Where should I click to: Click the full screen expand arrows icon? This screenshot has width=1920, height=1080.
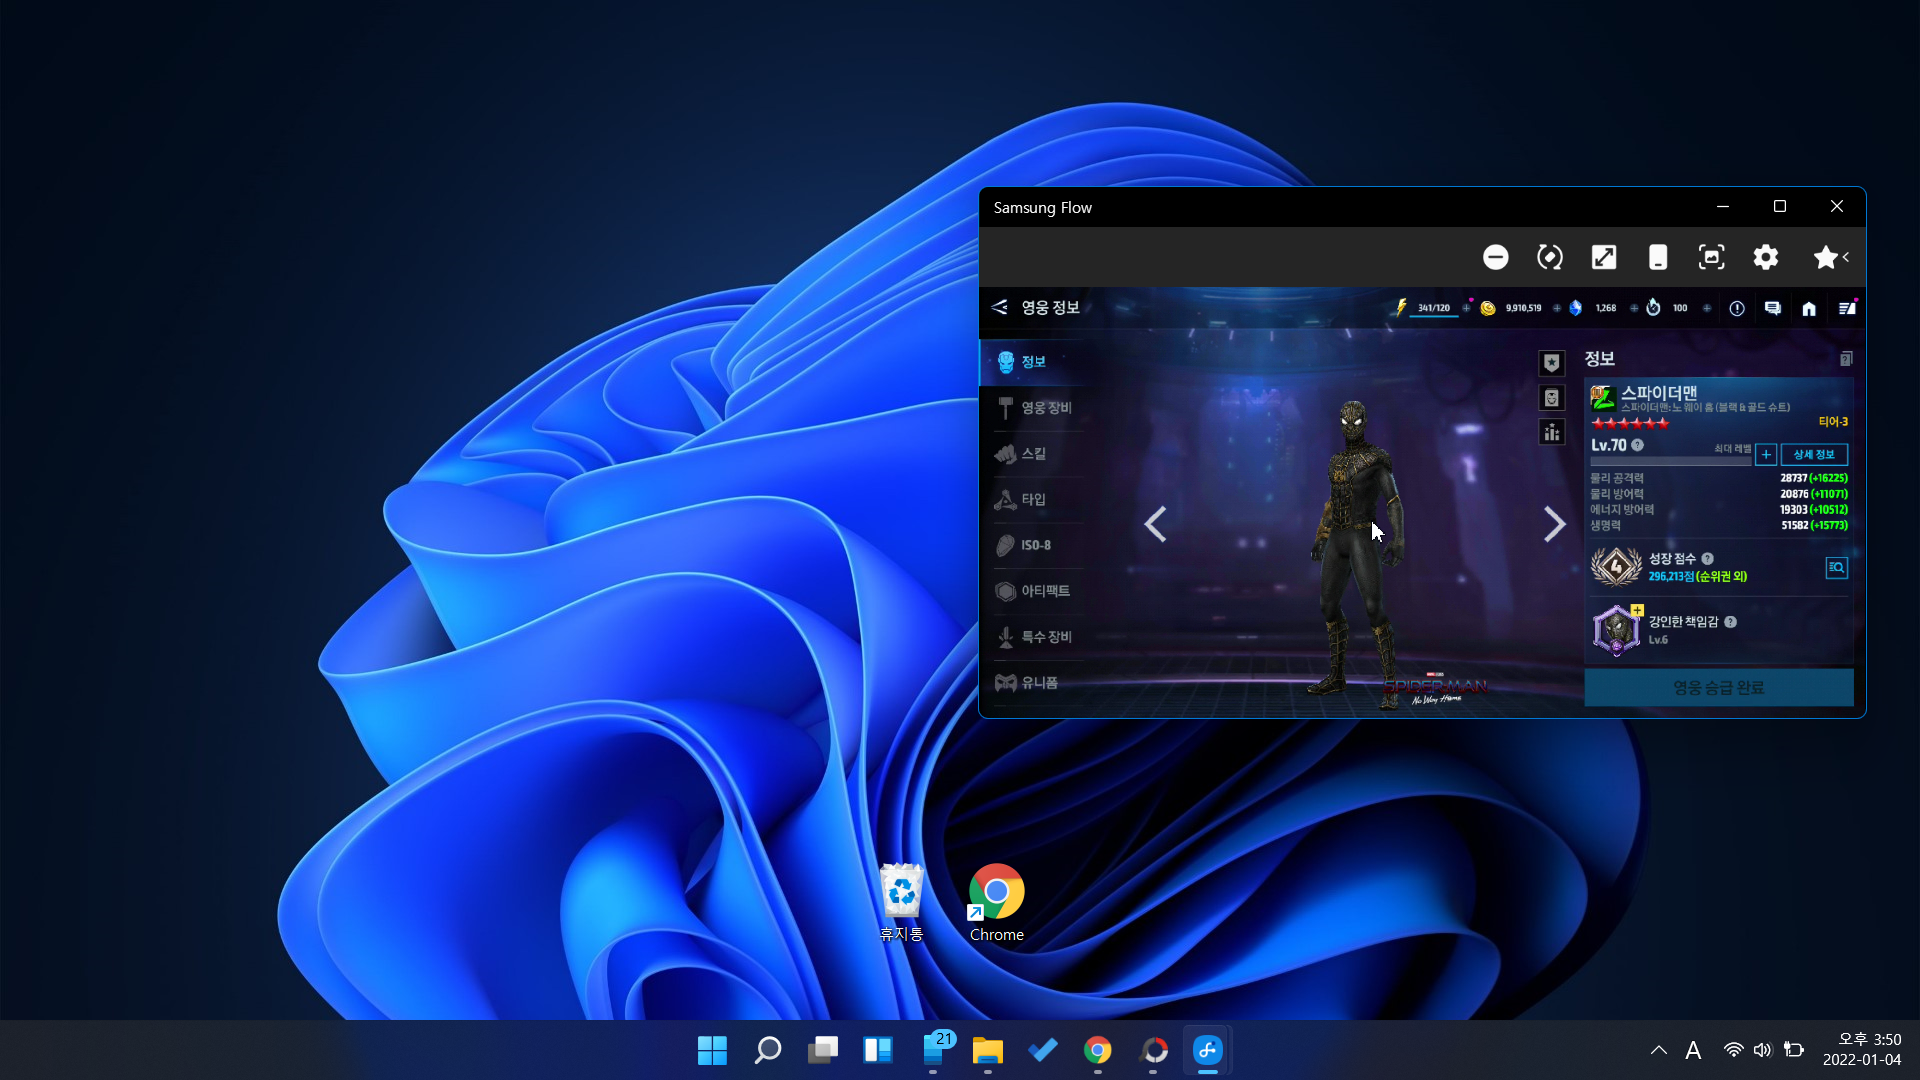pos(1603,257)
